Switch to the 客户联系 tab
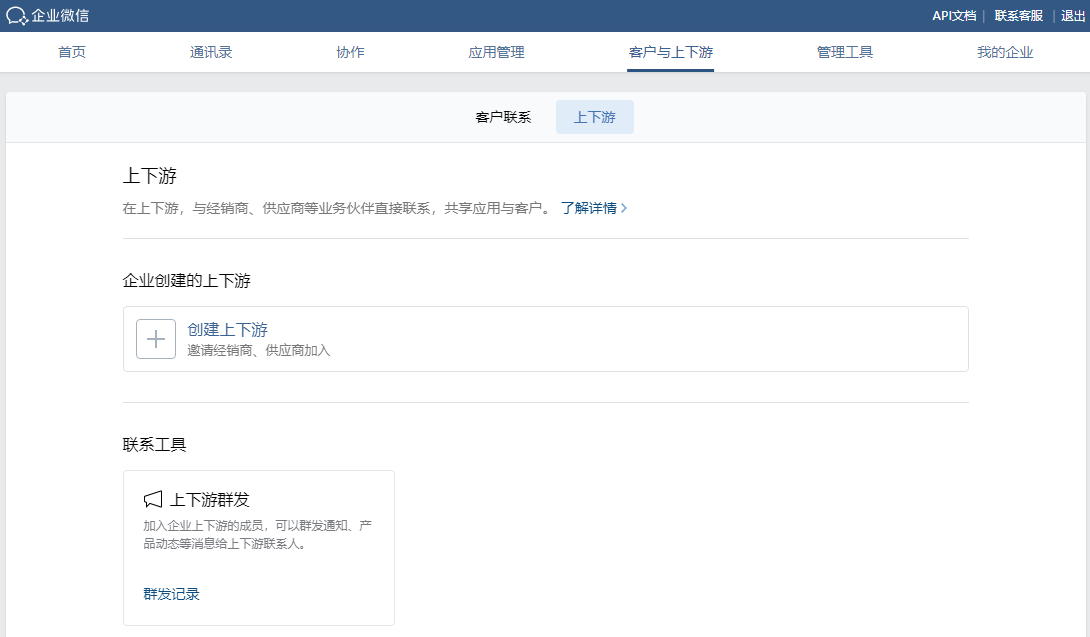Viewport: 1090px width, 637px height. click(503, 116)
